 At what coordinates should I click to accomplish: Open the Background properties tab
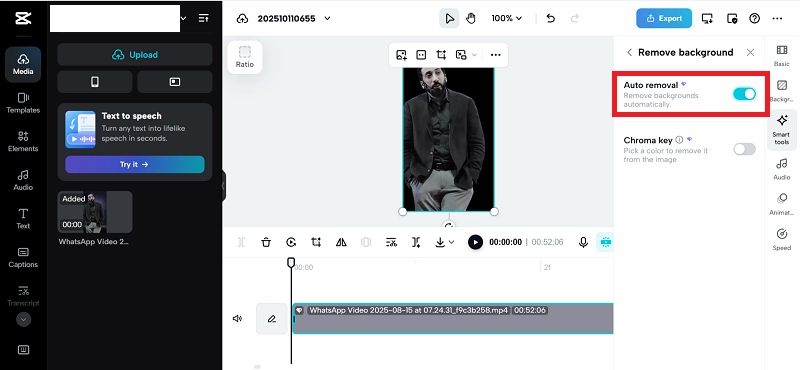(x=782, y=91)
